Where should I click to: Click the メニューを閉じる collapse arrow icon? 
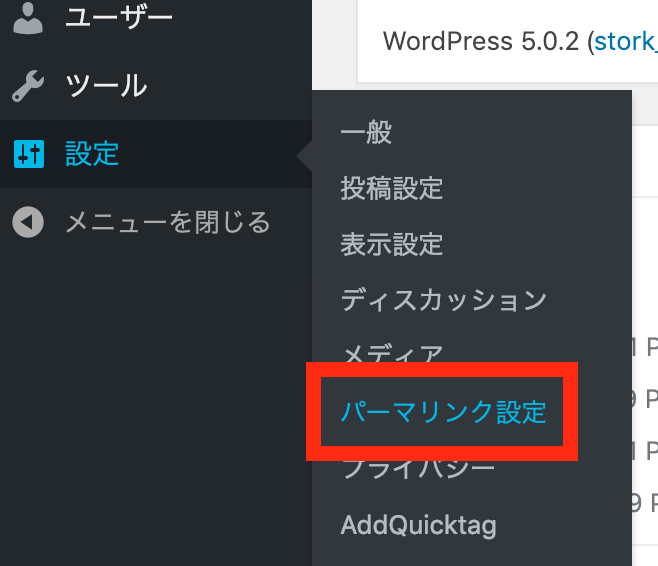28,222
